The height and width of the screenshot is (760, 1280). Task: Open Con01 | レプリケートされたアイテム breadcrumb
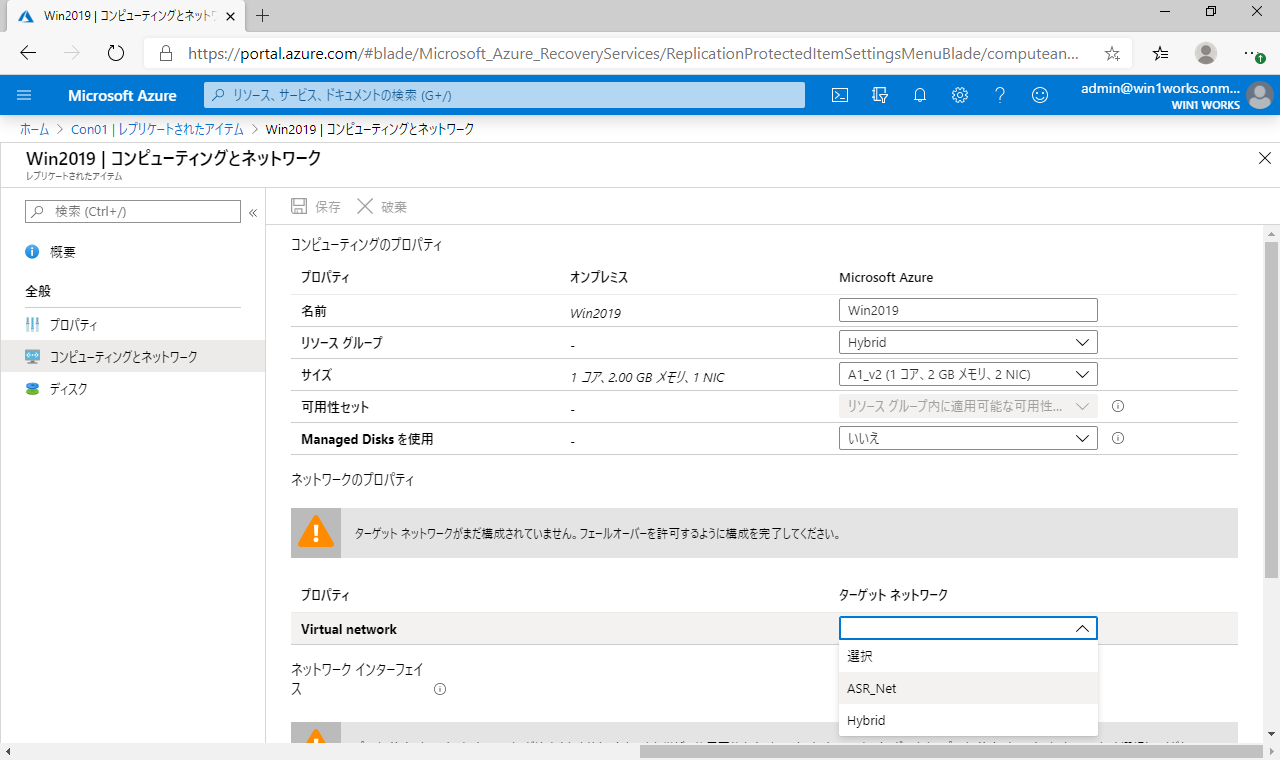157,129
